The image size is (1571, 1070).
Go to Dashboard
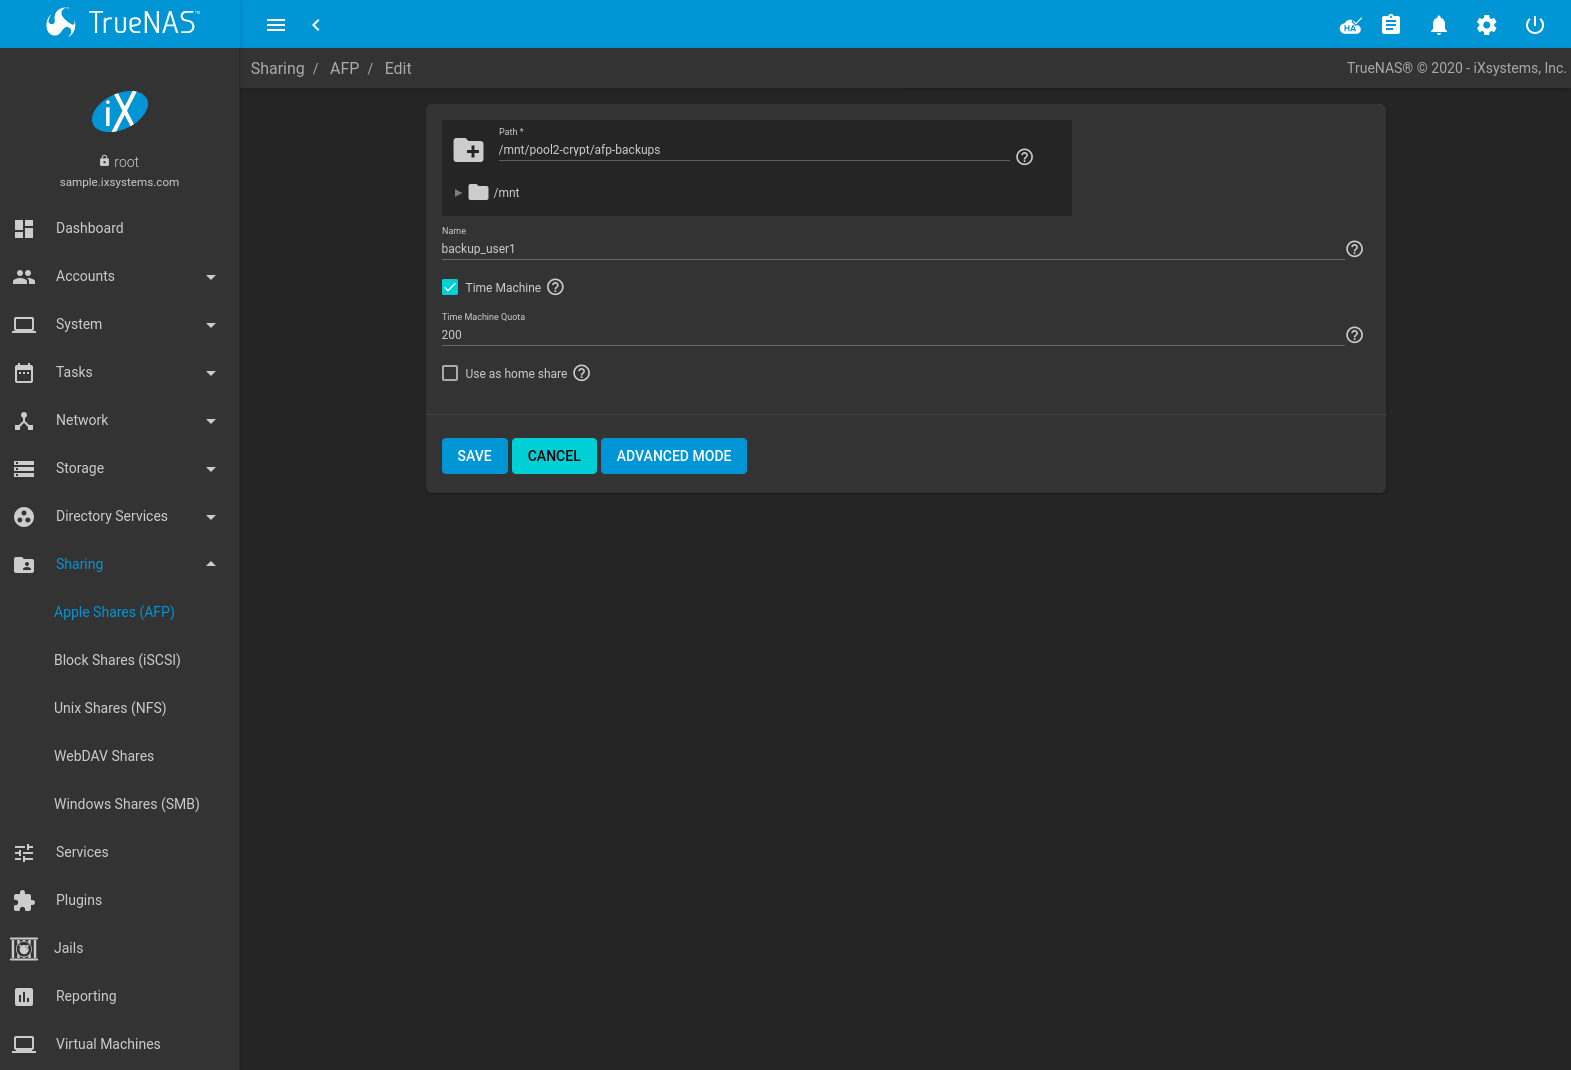point(90,228)
